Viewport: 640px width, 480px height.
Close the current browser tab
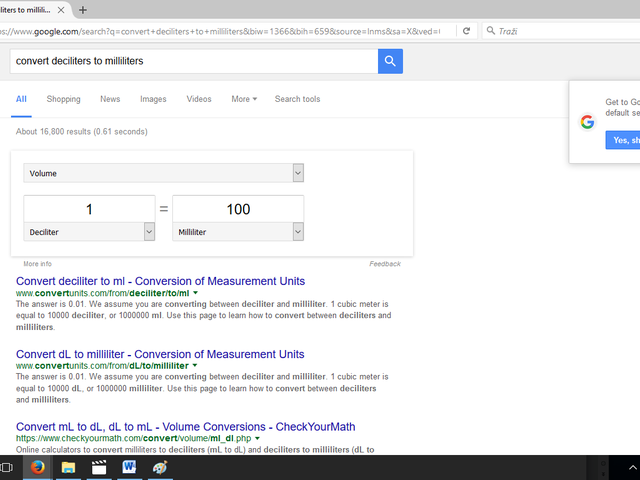pos(61,10)
